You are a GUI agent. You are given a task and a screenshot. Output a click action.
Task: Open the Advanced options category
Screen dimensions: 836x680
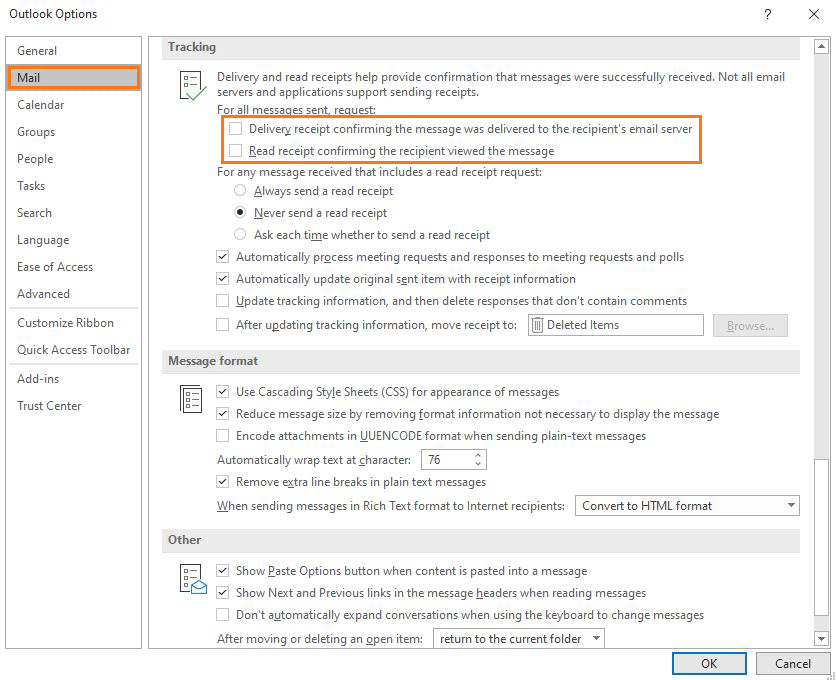tap(74, 294)
